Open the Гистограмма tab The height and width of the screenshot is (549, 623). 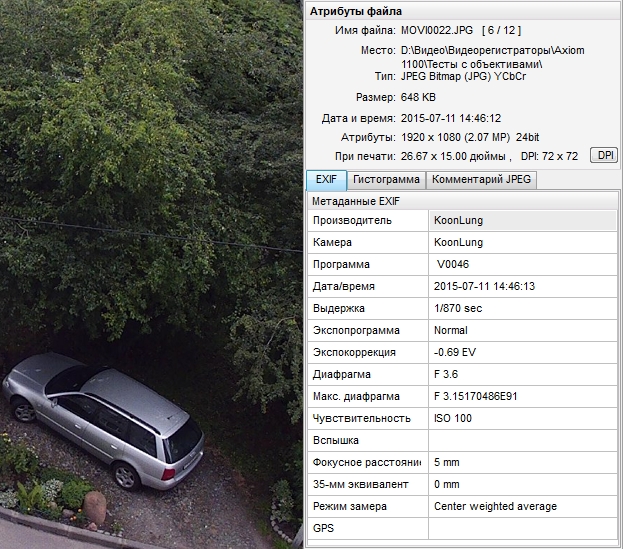point(386,180)
